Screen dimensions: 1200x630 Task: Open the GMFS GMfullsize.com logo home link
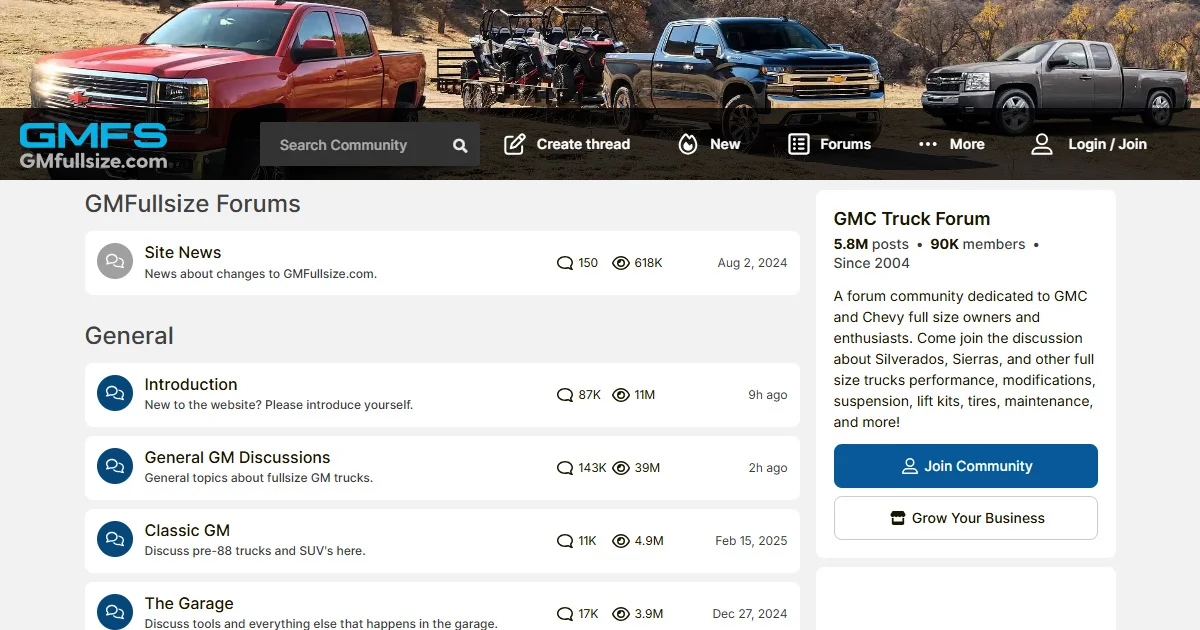93,146
